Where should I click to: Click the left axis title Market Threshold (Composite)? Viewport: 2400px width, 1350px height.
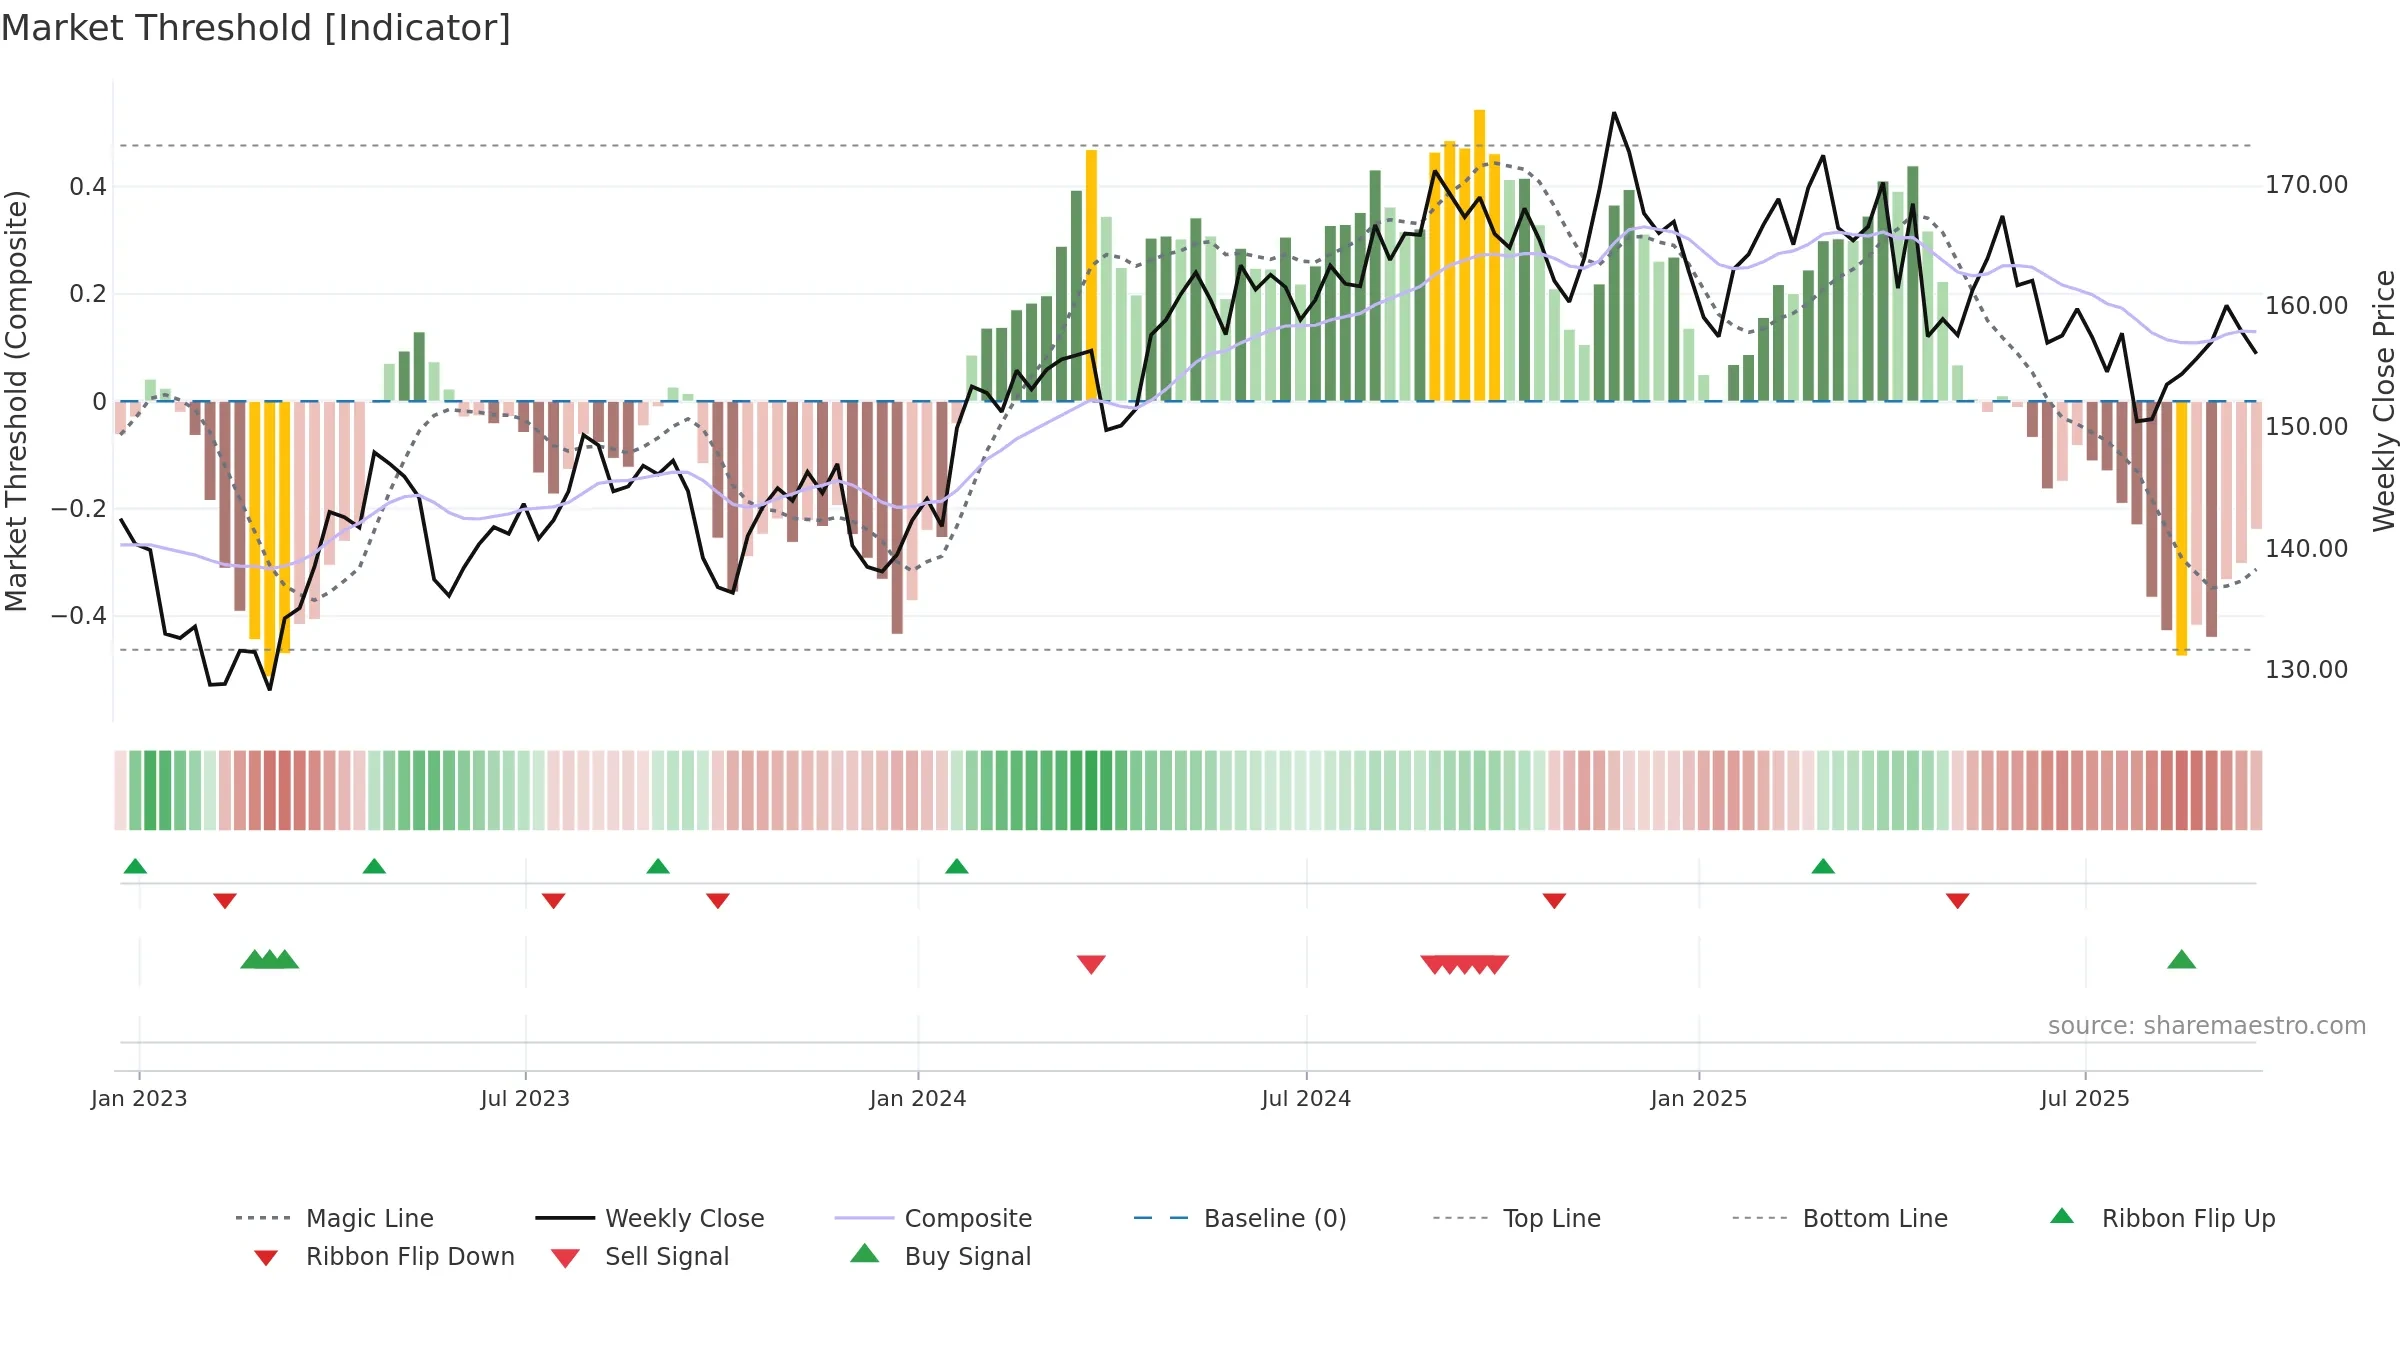coord(16,401)
